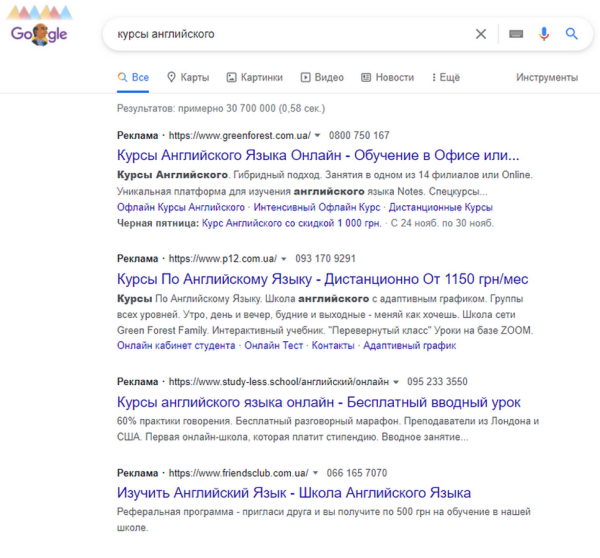Click the https://www.p12.com.ua/ URL text

pos(223,259)
